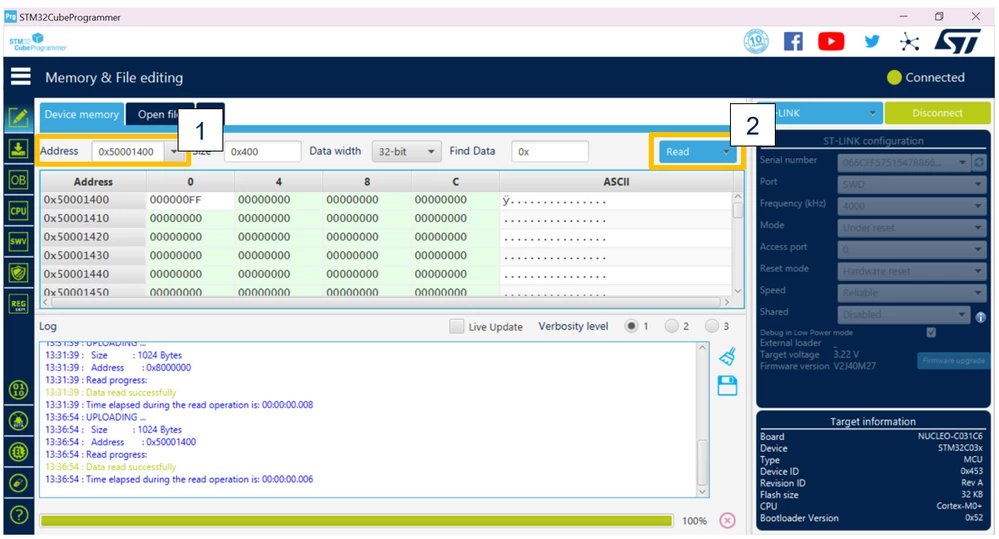Screen dimensions: 999x539
Task: Click the green Disconnect button
Action: point(937,113)
